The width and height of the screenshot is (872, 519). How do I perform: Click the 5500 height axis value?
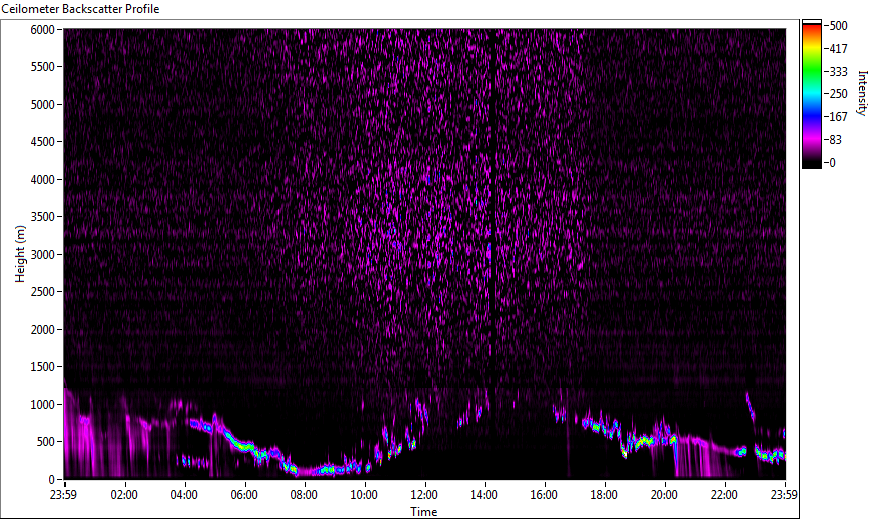[x=42, y=67]
